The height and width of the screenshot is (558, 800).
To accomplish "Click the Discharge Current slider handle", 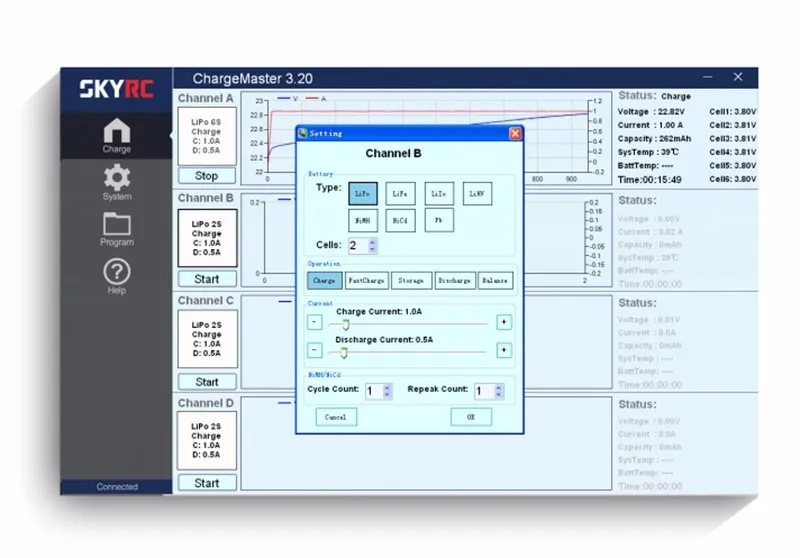I will pyautogui.click(x=344, y=352).
